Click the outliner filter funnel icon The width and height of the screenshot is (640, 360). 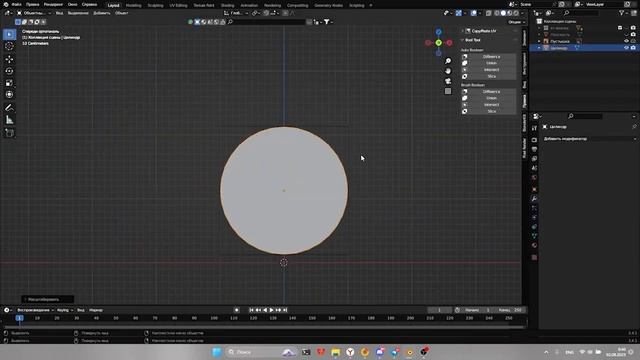tap(622, 13)
